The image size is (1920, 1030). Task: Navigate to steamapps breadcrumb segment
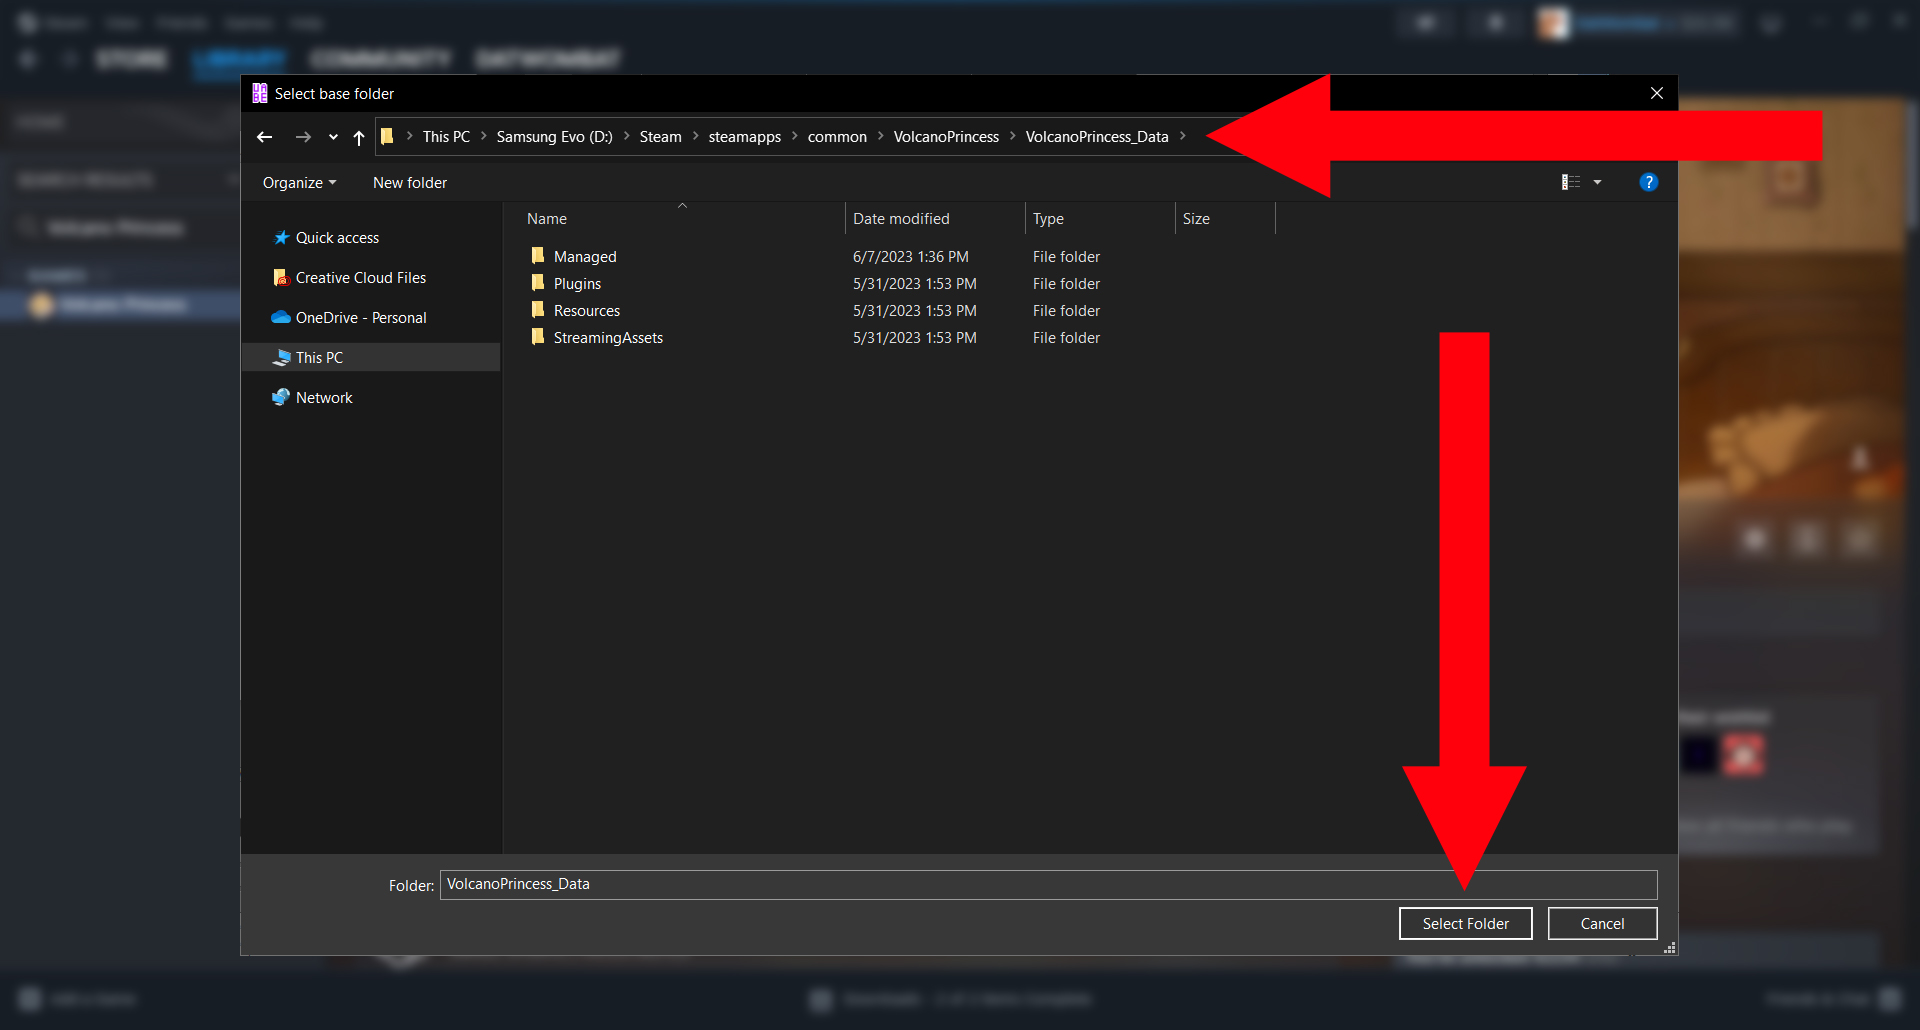tap(744, 137)
